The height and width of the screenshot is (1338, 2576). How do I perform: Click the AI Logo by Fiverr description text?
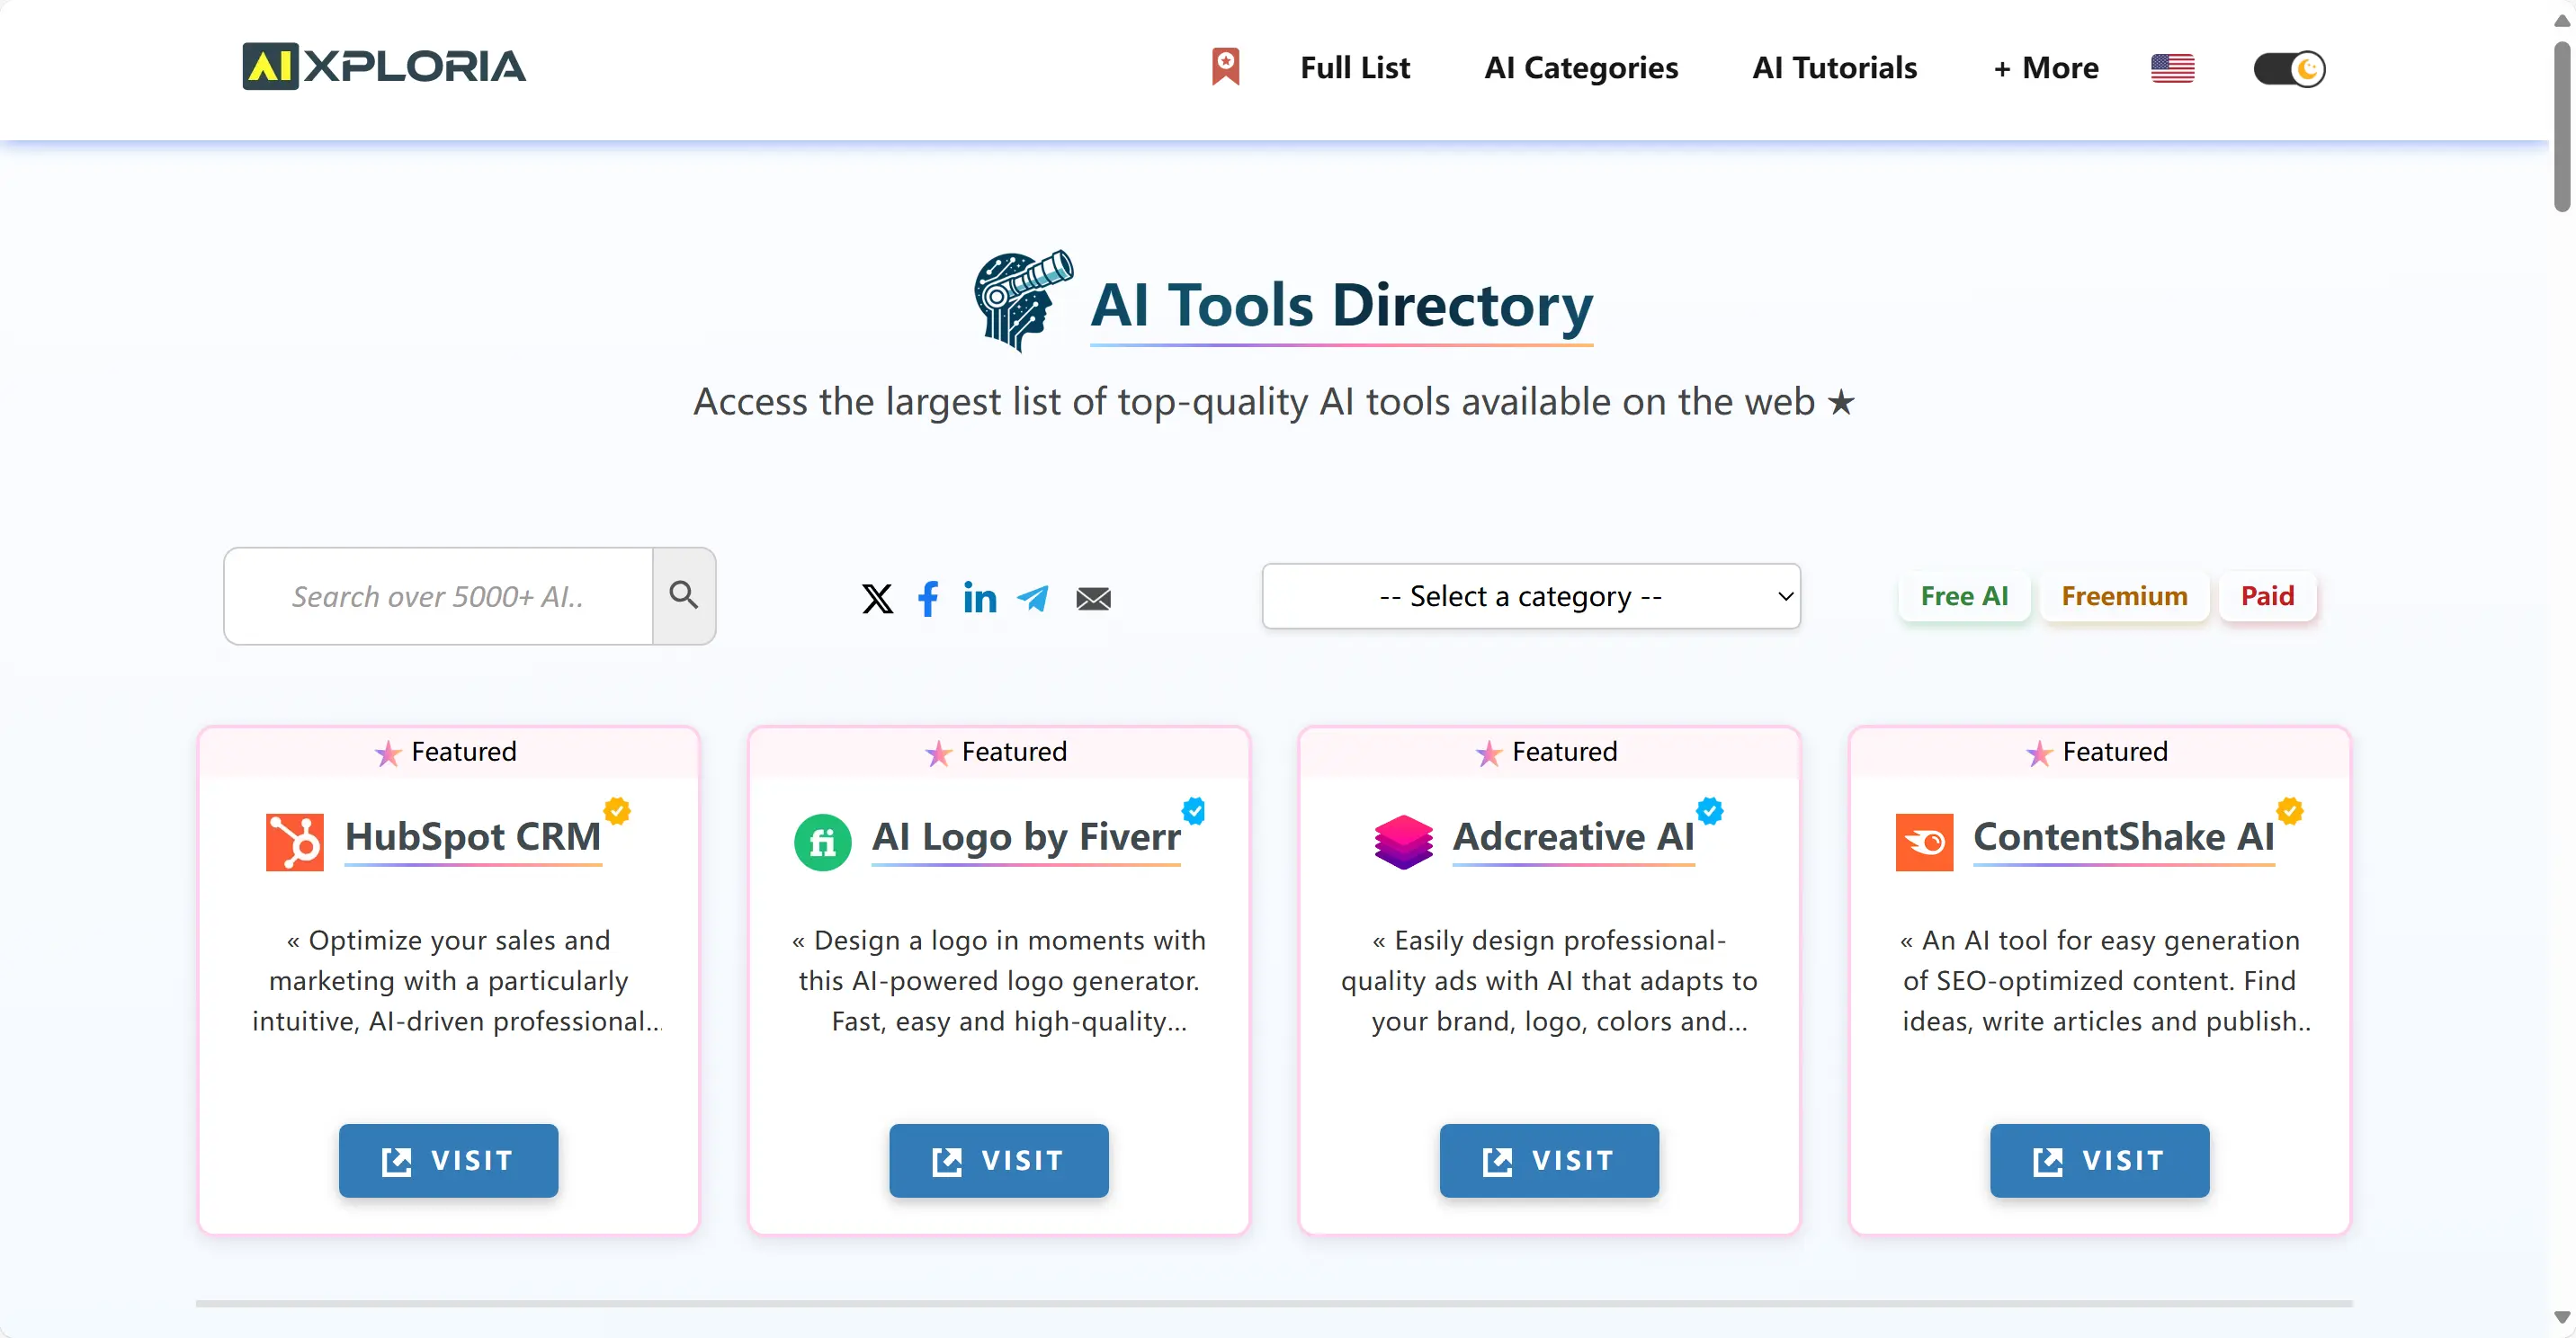click(999, 980)
